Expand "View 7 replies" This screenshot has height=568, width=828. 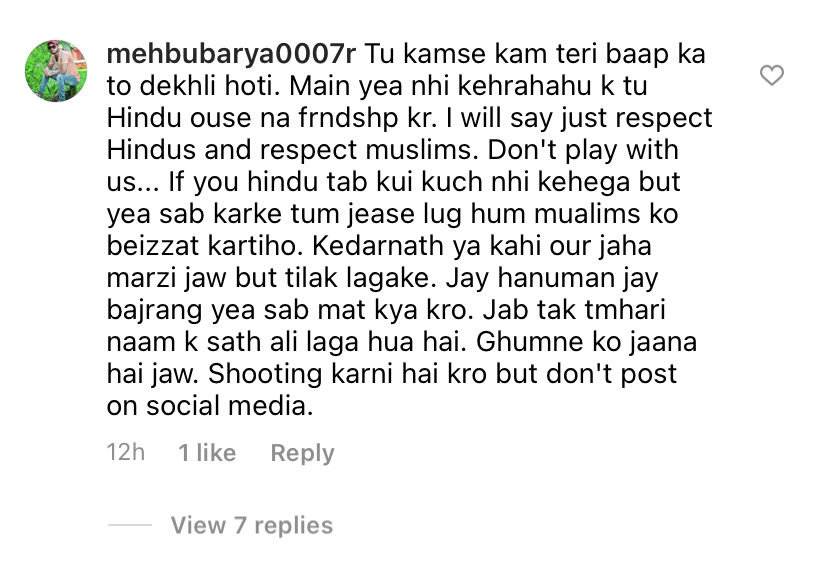click(x=252, y=525)
